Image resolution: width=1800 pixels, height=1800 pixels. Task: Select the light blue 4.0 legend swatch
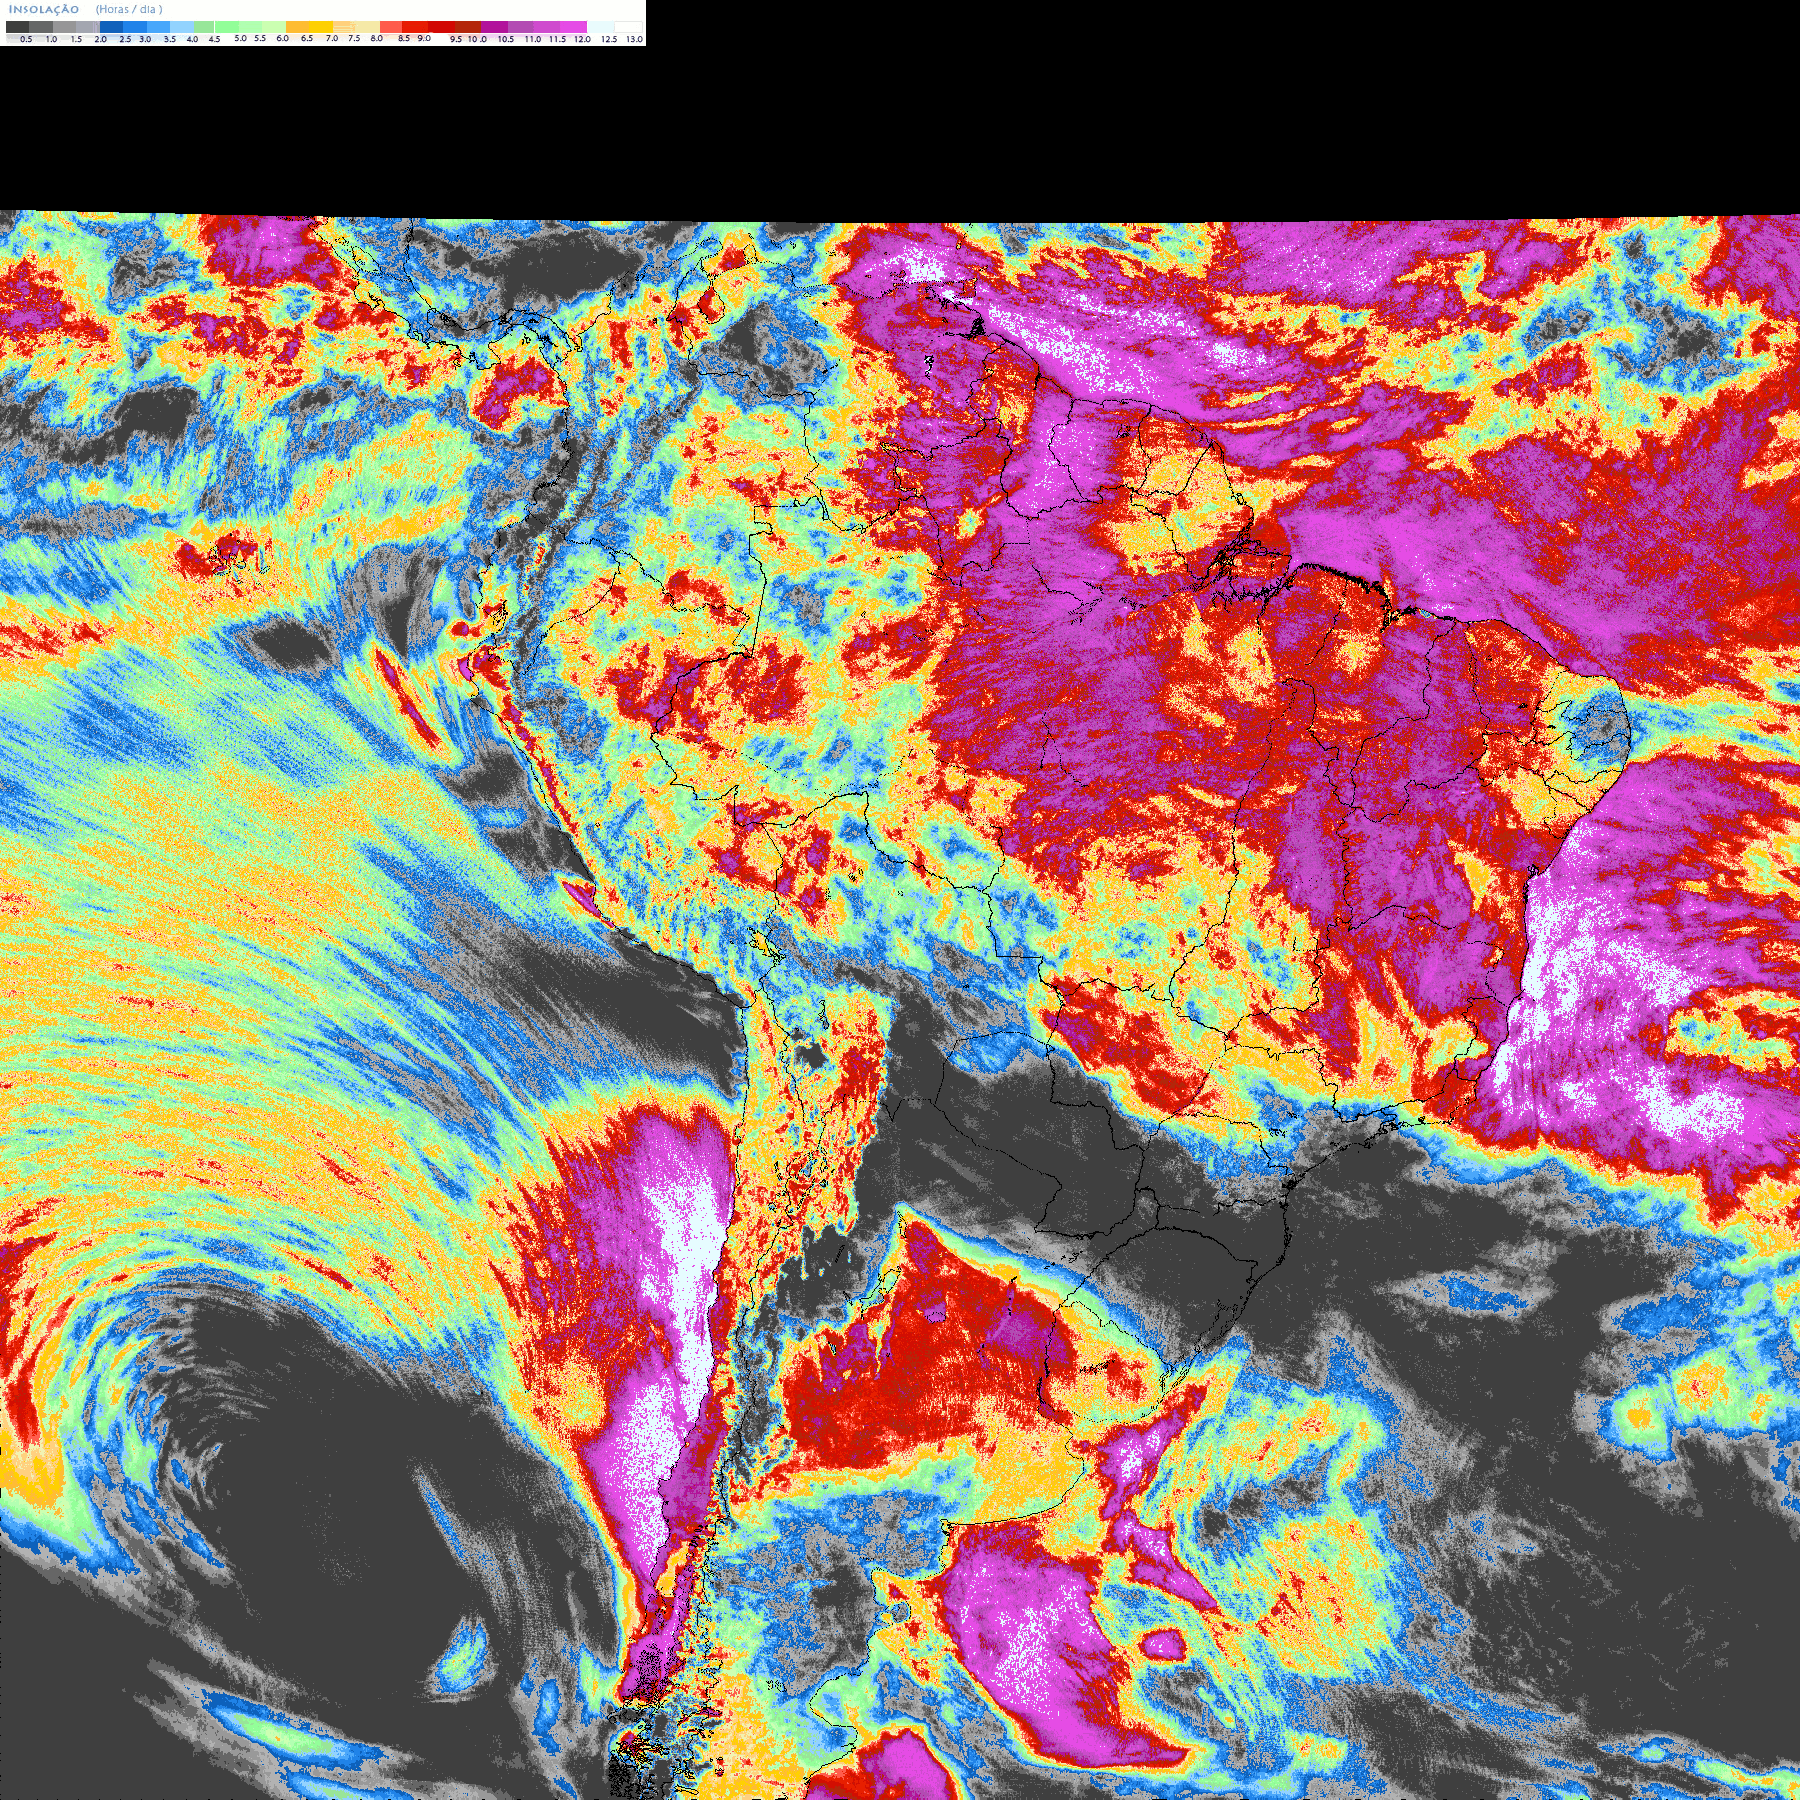point(182,27)
